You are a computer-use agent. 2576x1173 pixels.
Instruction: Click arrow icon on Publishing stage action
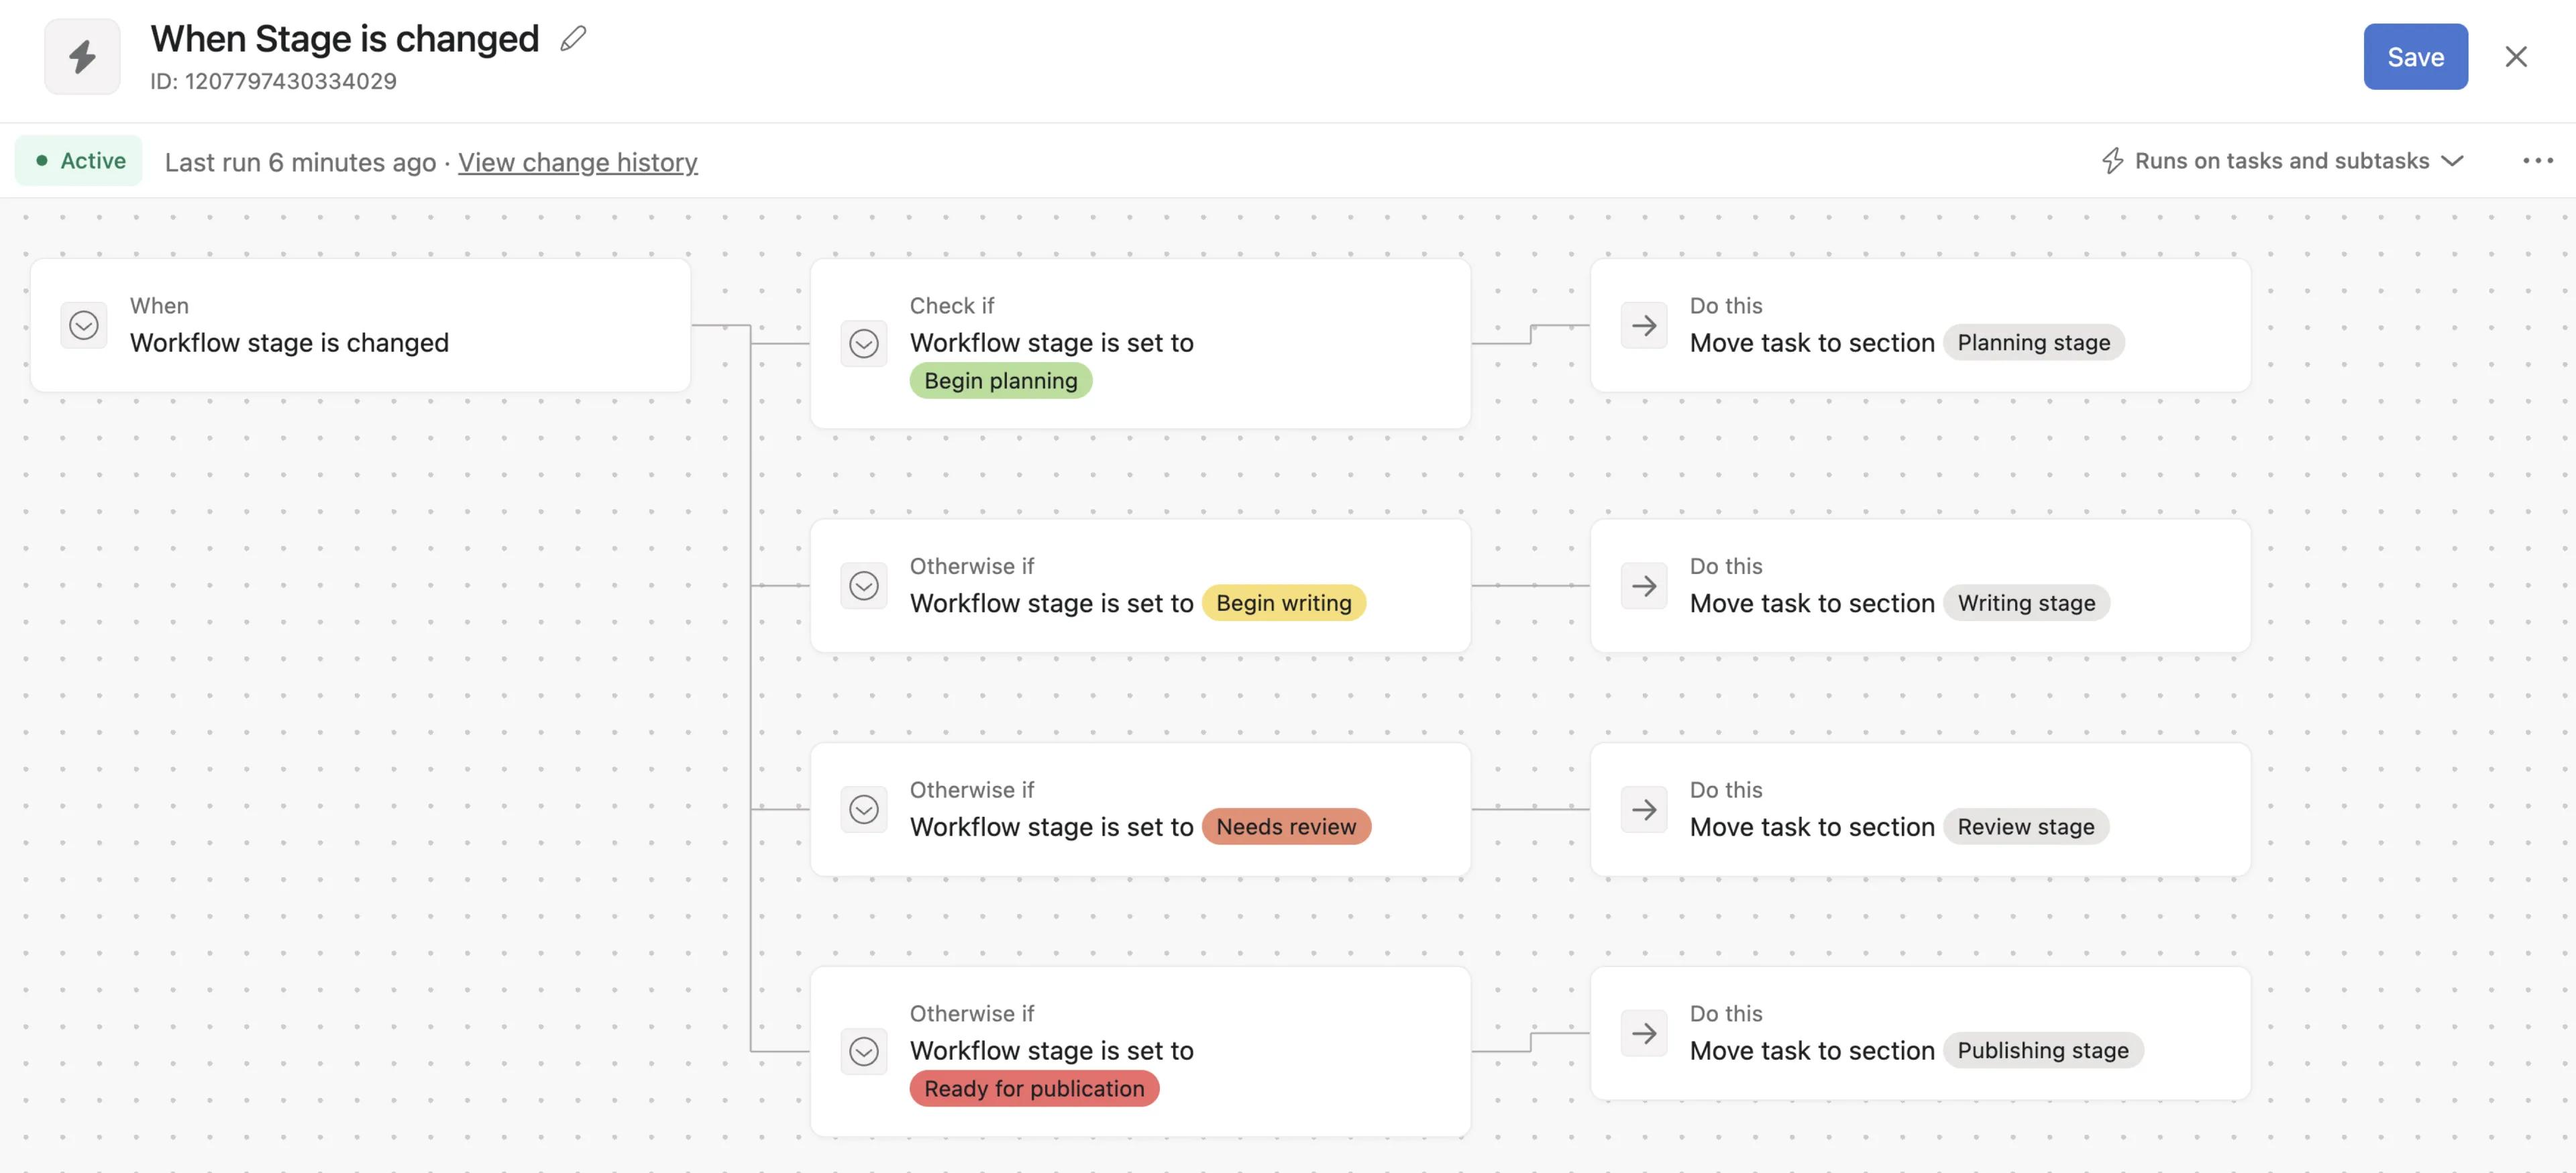click(1643, 1033)
